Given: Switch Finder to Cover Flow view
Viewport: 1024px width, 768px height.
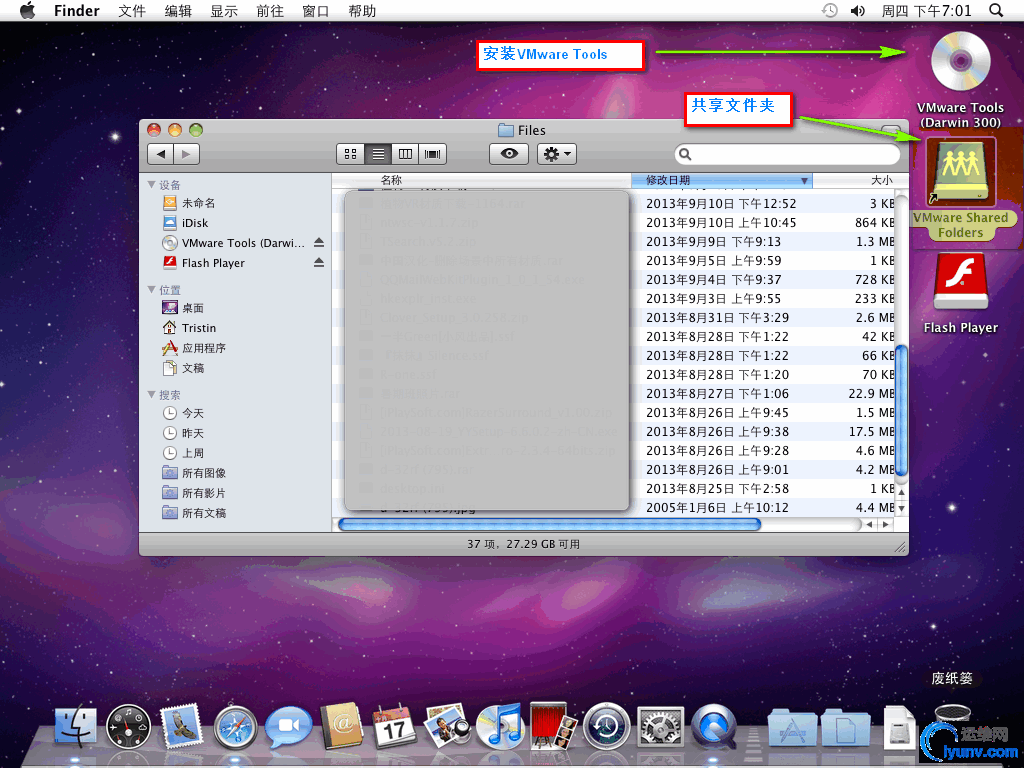Looking at the screenshot, I should pos(432,154).
